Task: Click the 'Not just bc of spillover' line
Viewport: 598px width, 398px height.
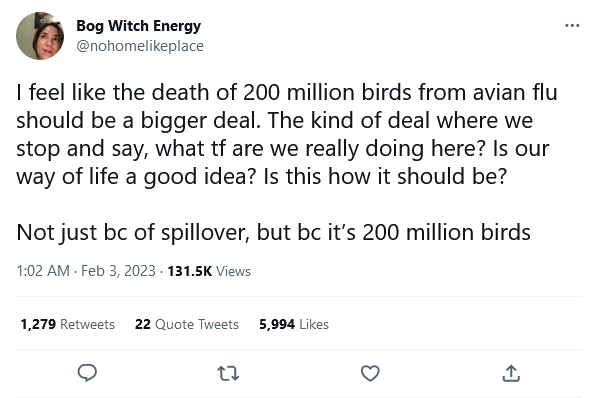Action: pyautogui.click(x=273, y=232)
